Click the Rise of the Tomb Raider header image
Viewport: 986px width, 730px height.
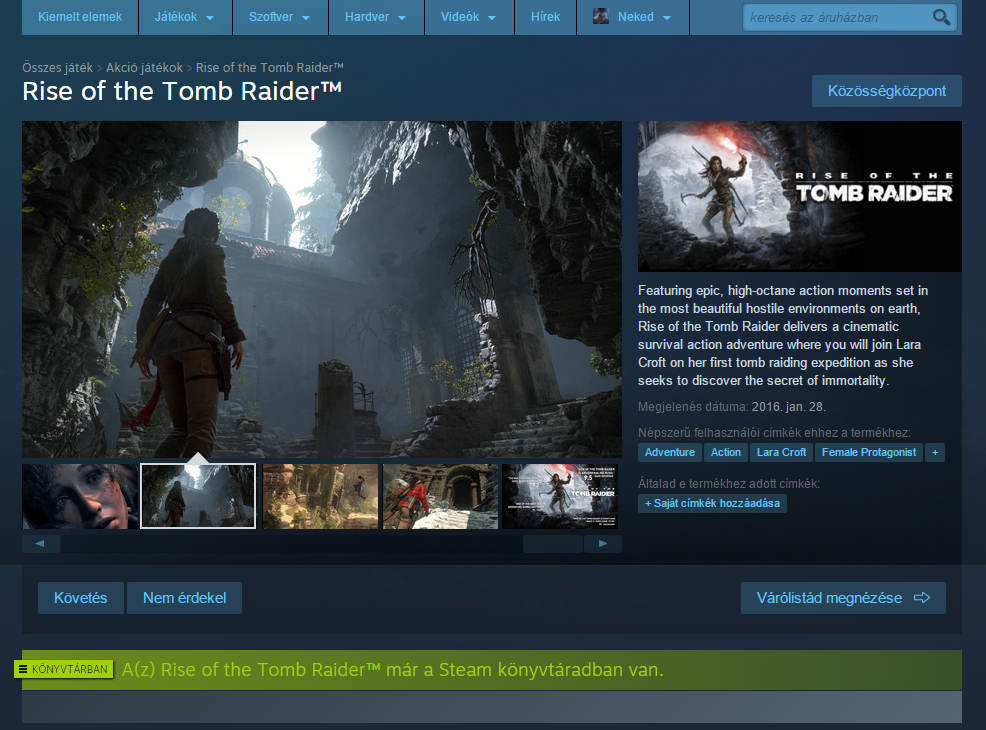point(800,196)
